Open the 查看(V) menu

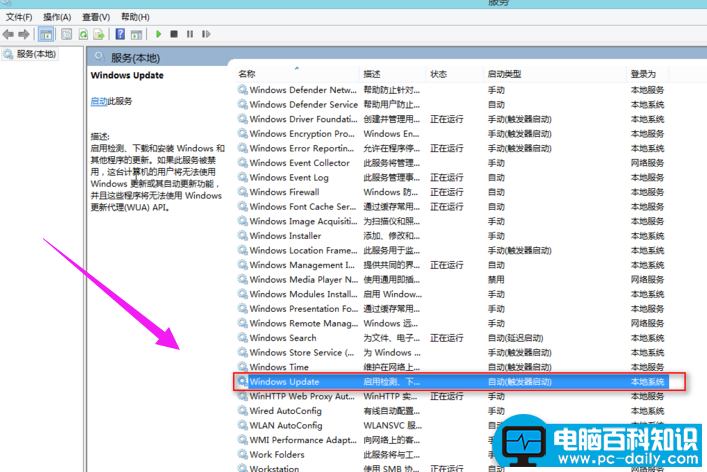pyautogui.click(x=96, y=17)
